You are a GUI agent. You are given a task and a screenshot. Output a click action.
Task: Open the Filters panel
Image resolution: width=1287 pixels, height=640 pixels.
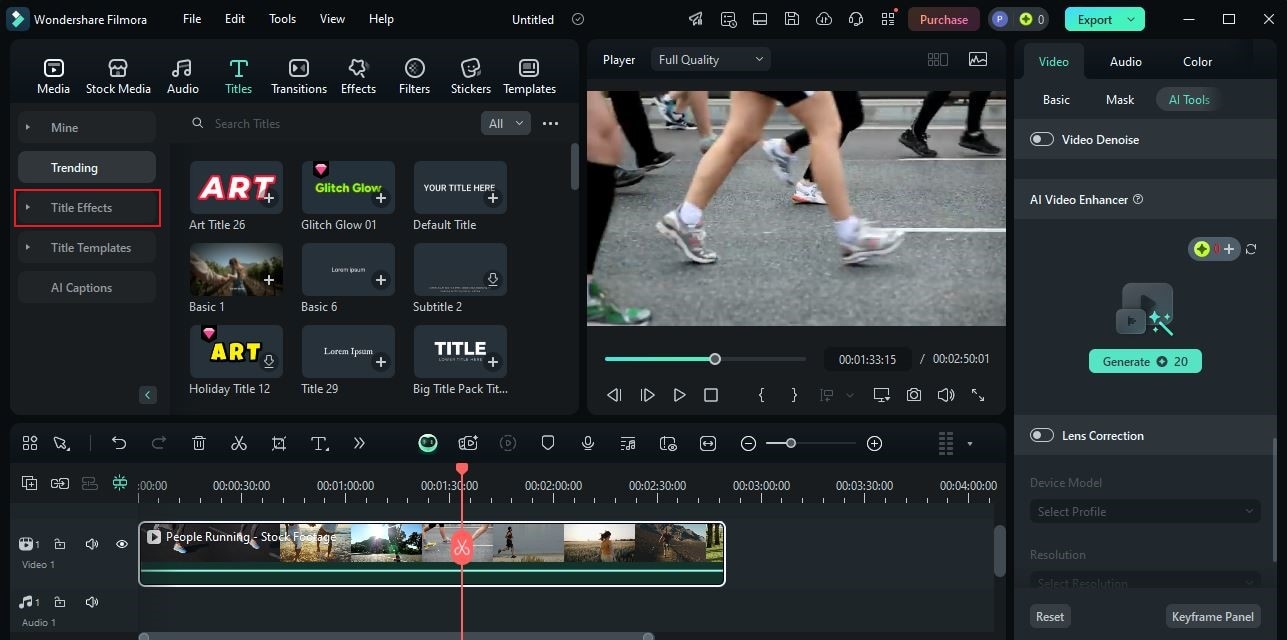[414, 76]
